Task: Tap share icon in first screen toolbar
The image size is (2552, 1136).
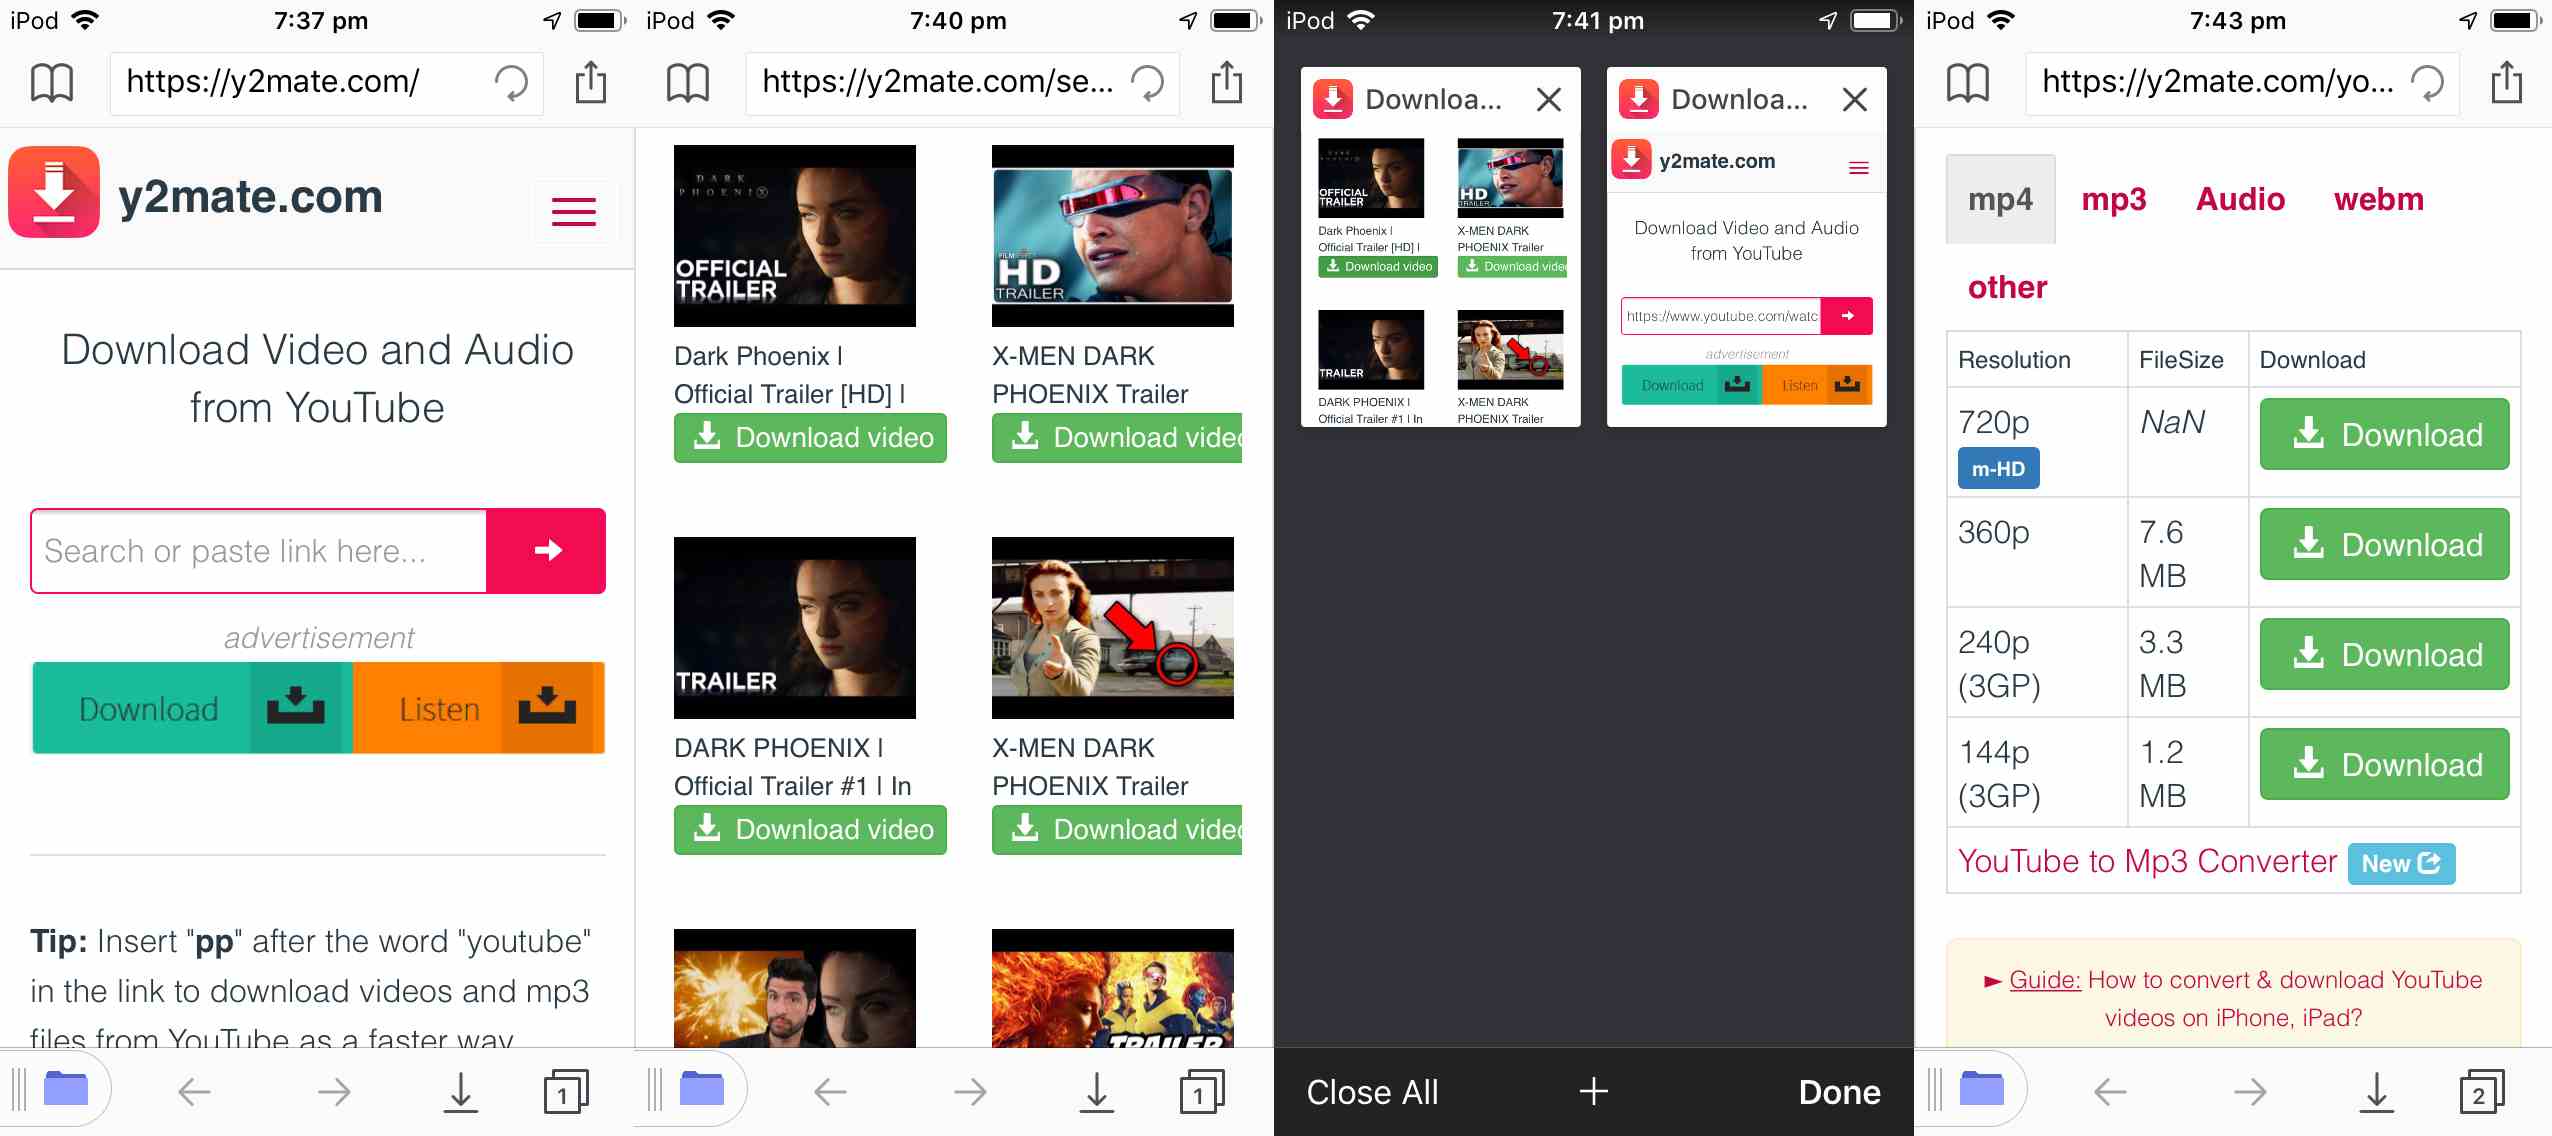Action: pyautogui.click(x=591, y=82)
